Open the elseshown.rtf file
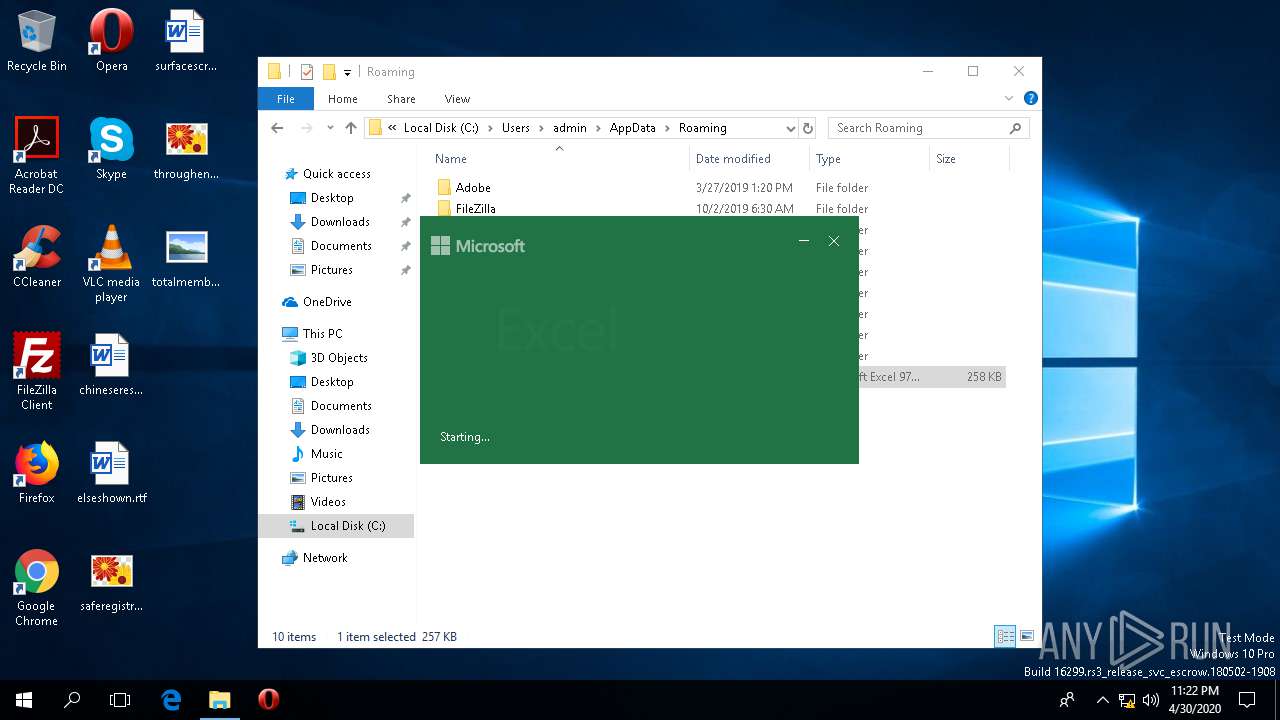The width and height of the screenshot is (1280, 720). point(111,473)
